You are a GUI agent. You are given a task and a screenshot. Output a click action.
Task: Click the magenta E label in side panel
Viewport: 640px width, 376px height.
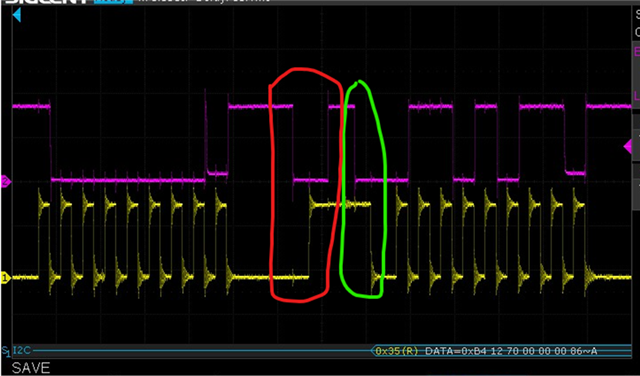(x=636, y=52)
